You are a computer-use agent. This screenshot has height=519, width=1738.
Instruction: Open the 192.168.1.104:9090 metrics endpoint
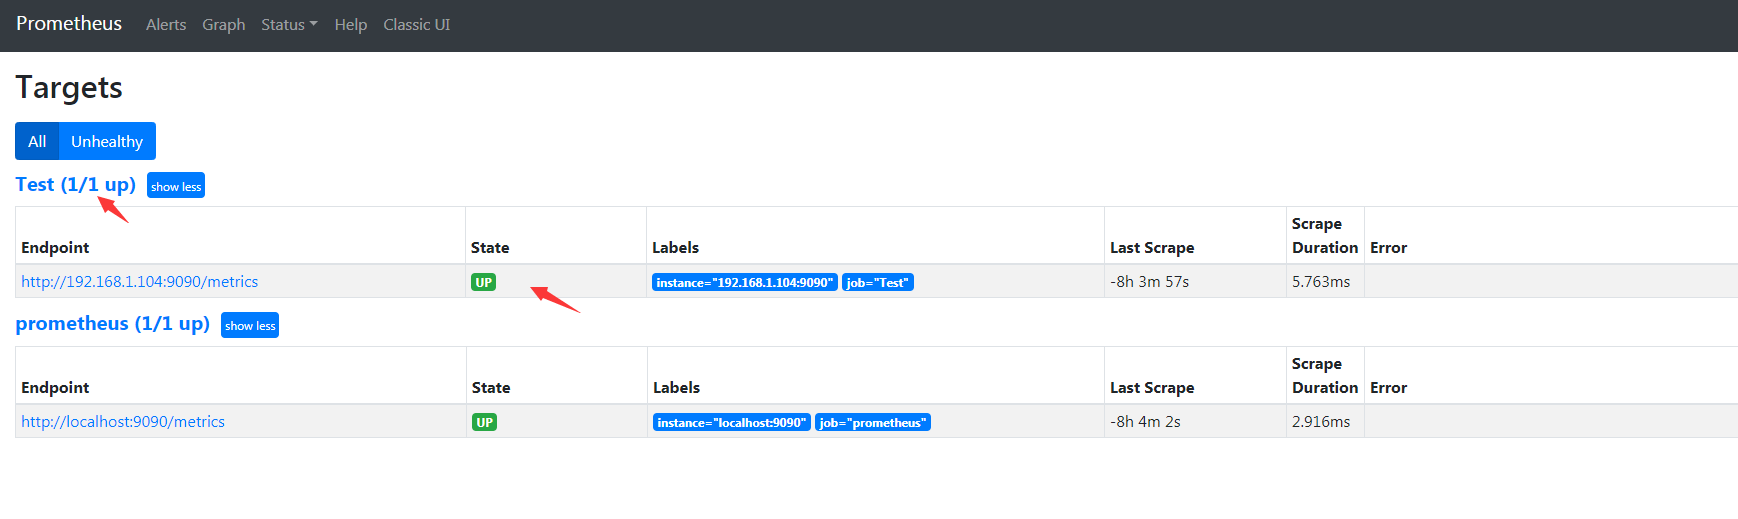coord(139,282)
